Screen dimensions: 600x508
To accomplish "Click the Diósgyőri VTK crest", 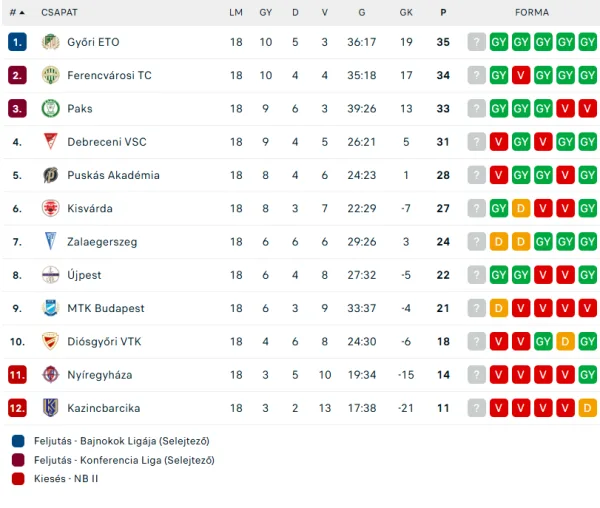I will tap(50, 341).
